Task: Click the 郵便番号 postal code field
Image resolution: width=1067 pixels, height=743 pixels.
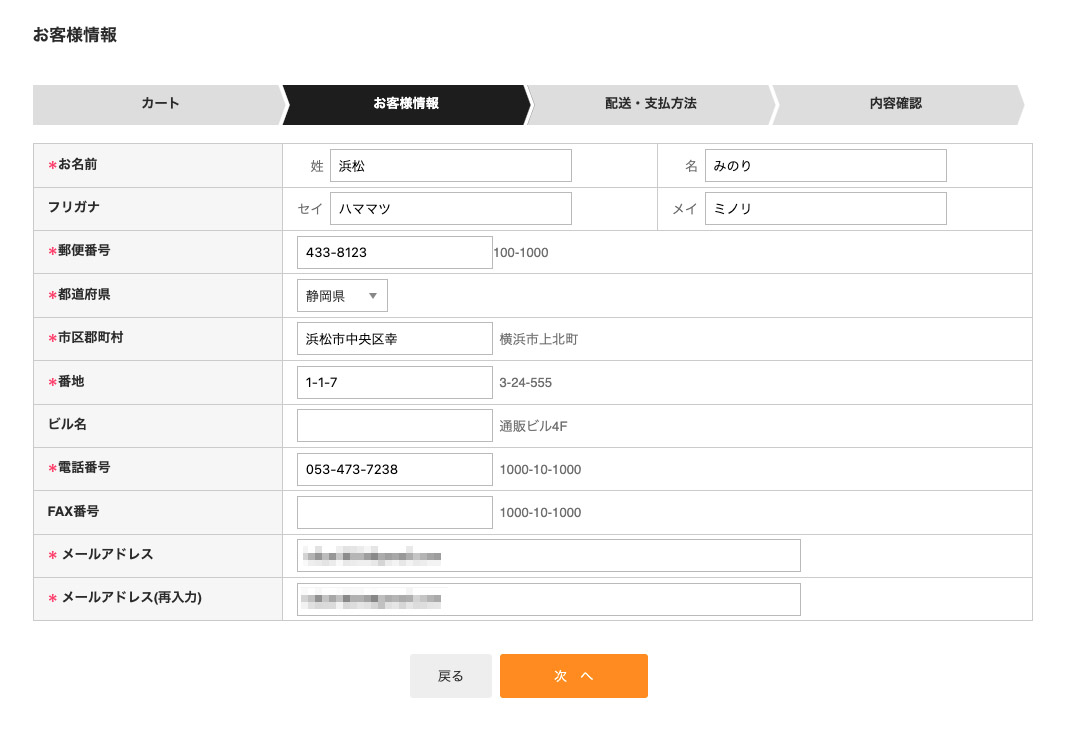Action: (394, 253)
